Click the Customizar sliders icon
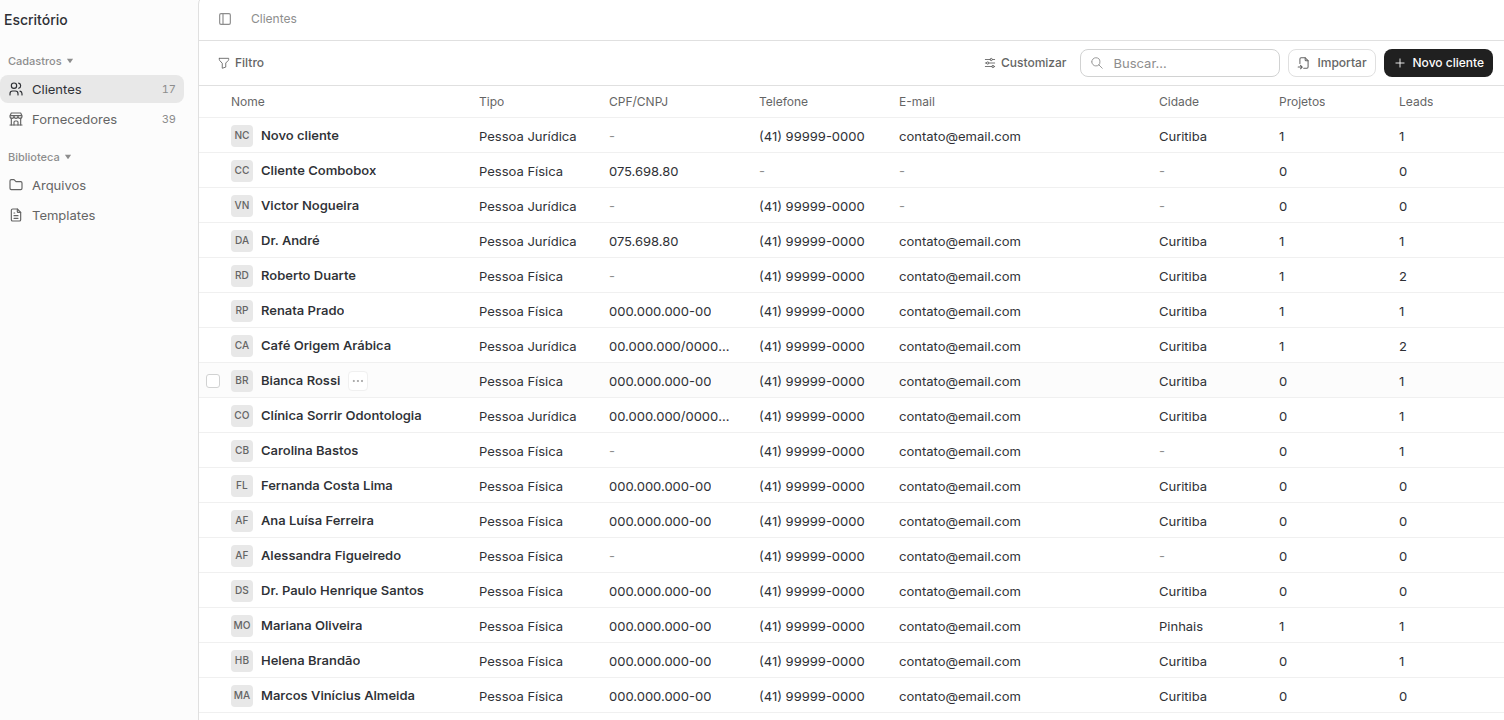 990,63
